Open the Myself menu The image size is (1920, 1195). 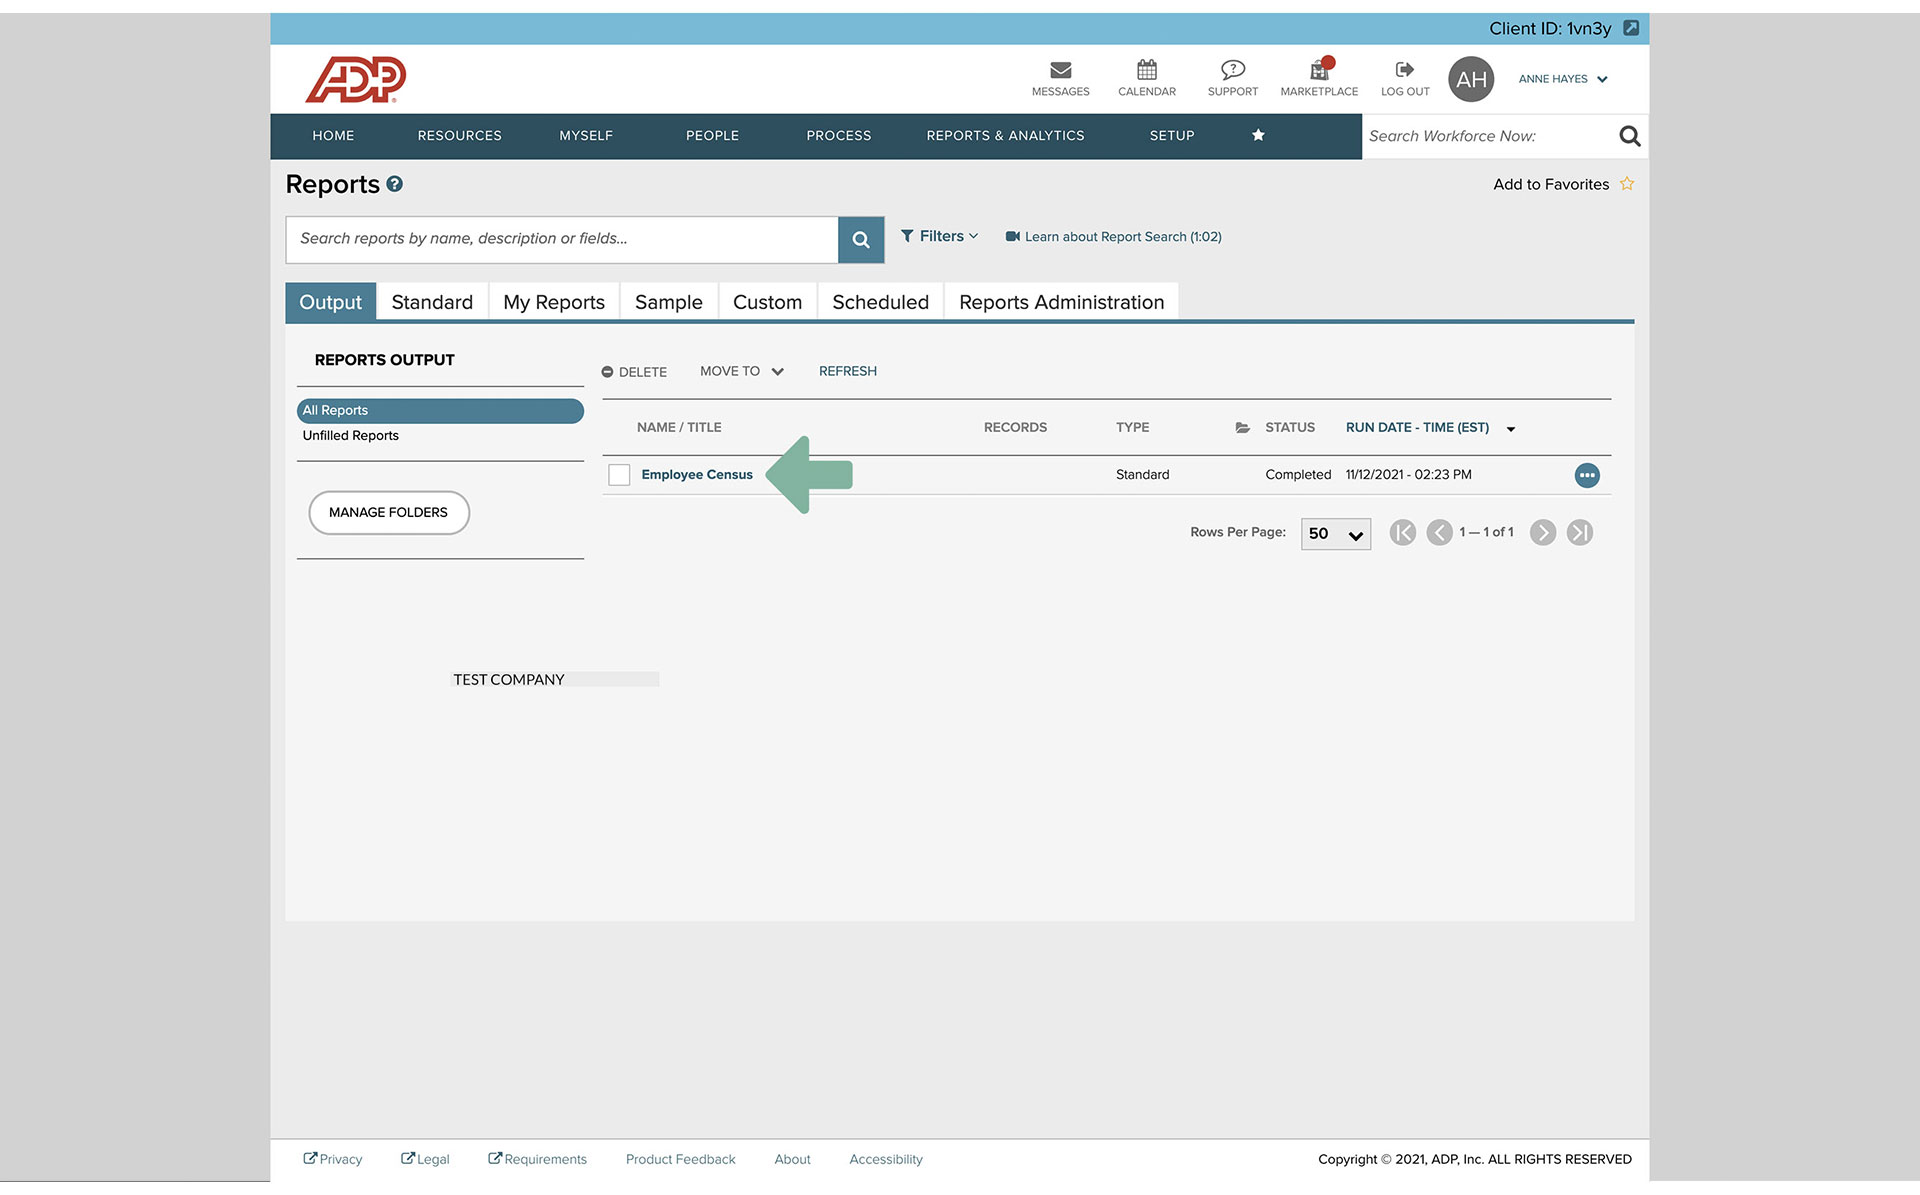(586, 136)
